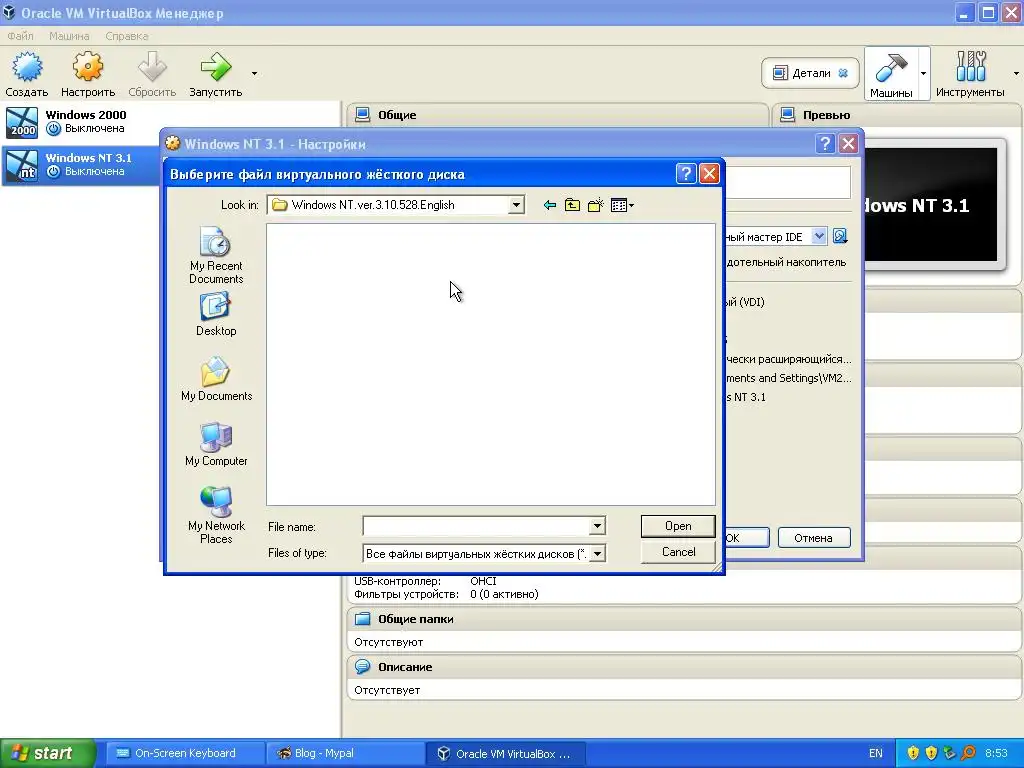Go to Desktop in the places bar
Image resolution: width=1024 pixels, height=768 pixels.
[x=216, y=314]
